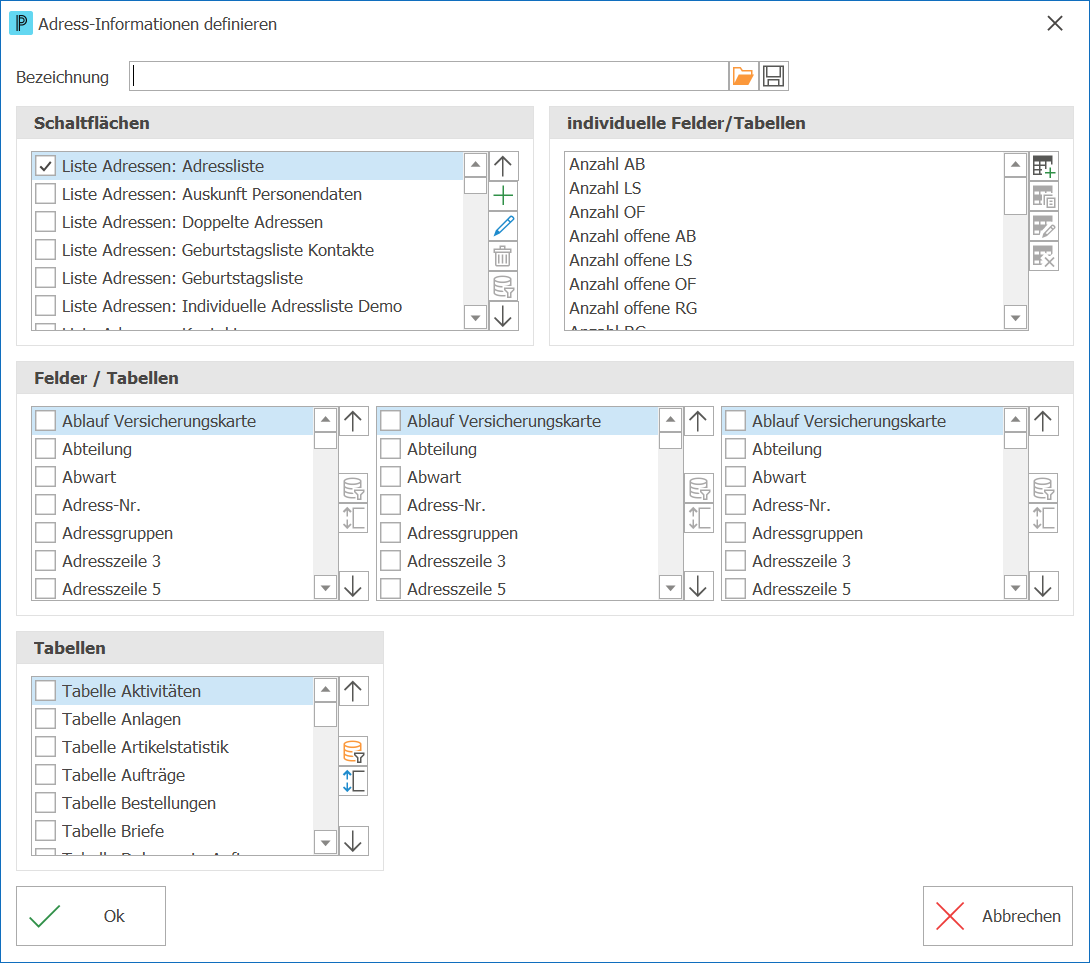Check Liste Adressen: Auskunft Personendaten
Viewport: 1090px width, 963px height.
point(46,194)
